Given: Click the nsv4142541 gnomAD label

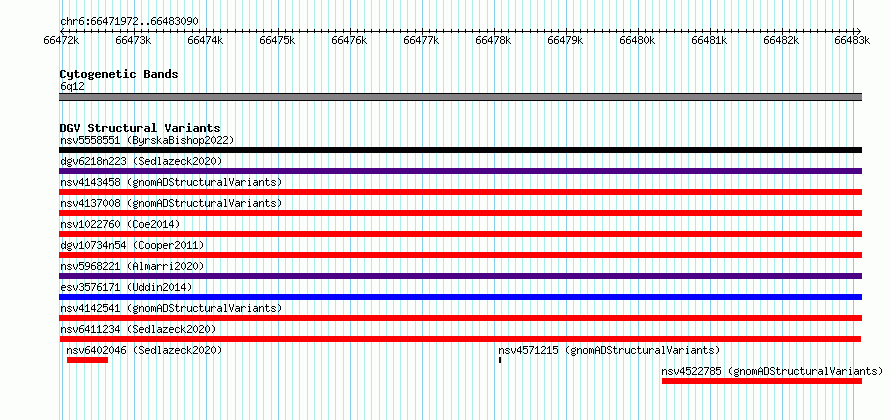Looking at the screenshot, I should pyautogui.click(x=171, y=308).
